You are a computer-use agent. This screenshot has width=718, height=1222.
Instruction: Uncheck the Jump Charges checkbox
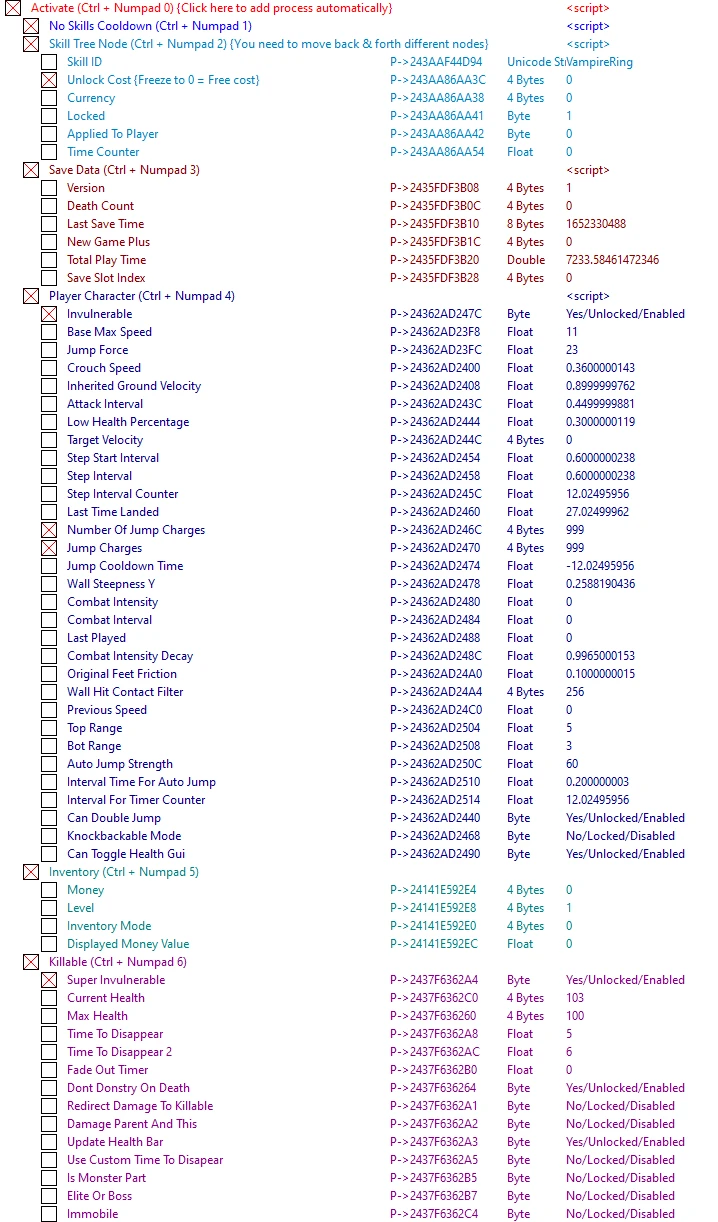click(49, 548)
